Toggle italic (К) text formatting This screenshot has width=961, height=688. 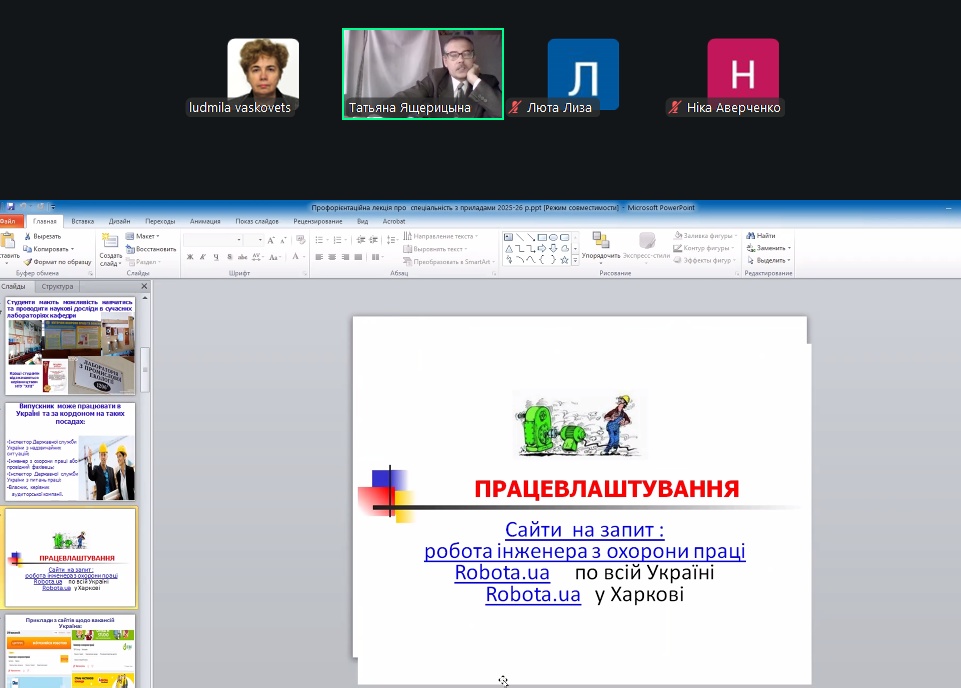coord(203,258)
